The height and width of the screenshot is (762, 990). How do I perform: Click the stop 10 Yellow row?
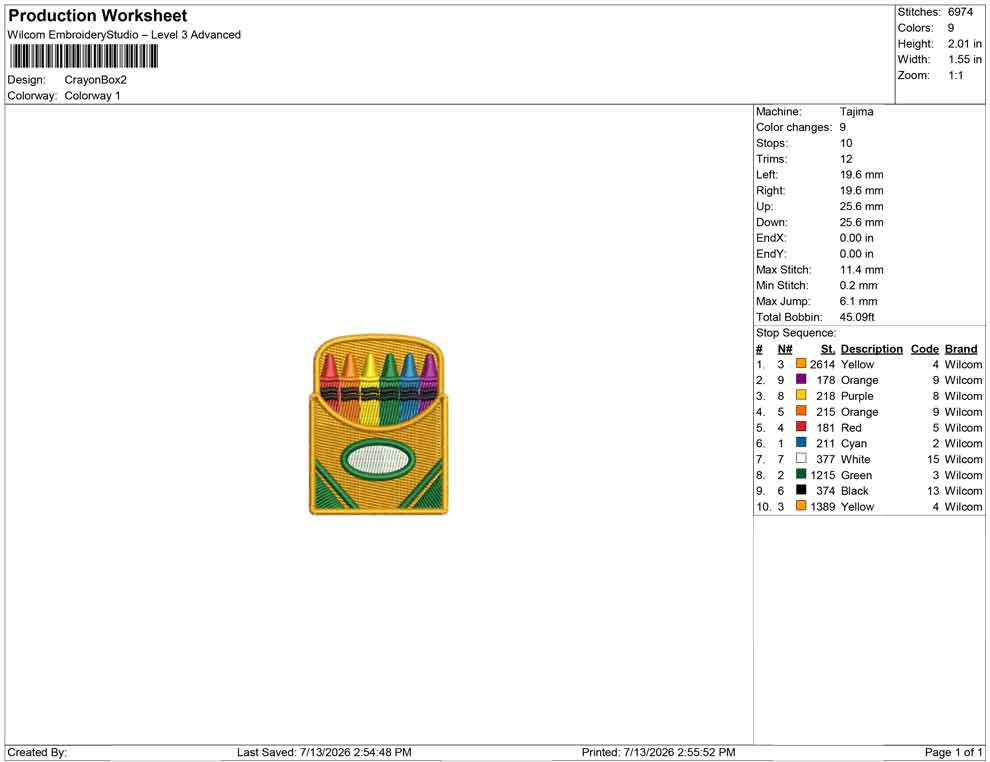[x=869, y=506]
